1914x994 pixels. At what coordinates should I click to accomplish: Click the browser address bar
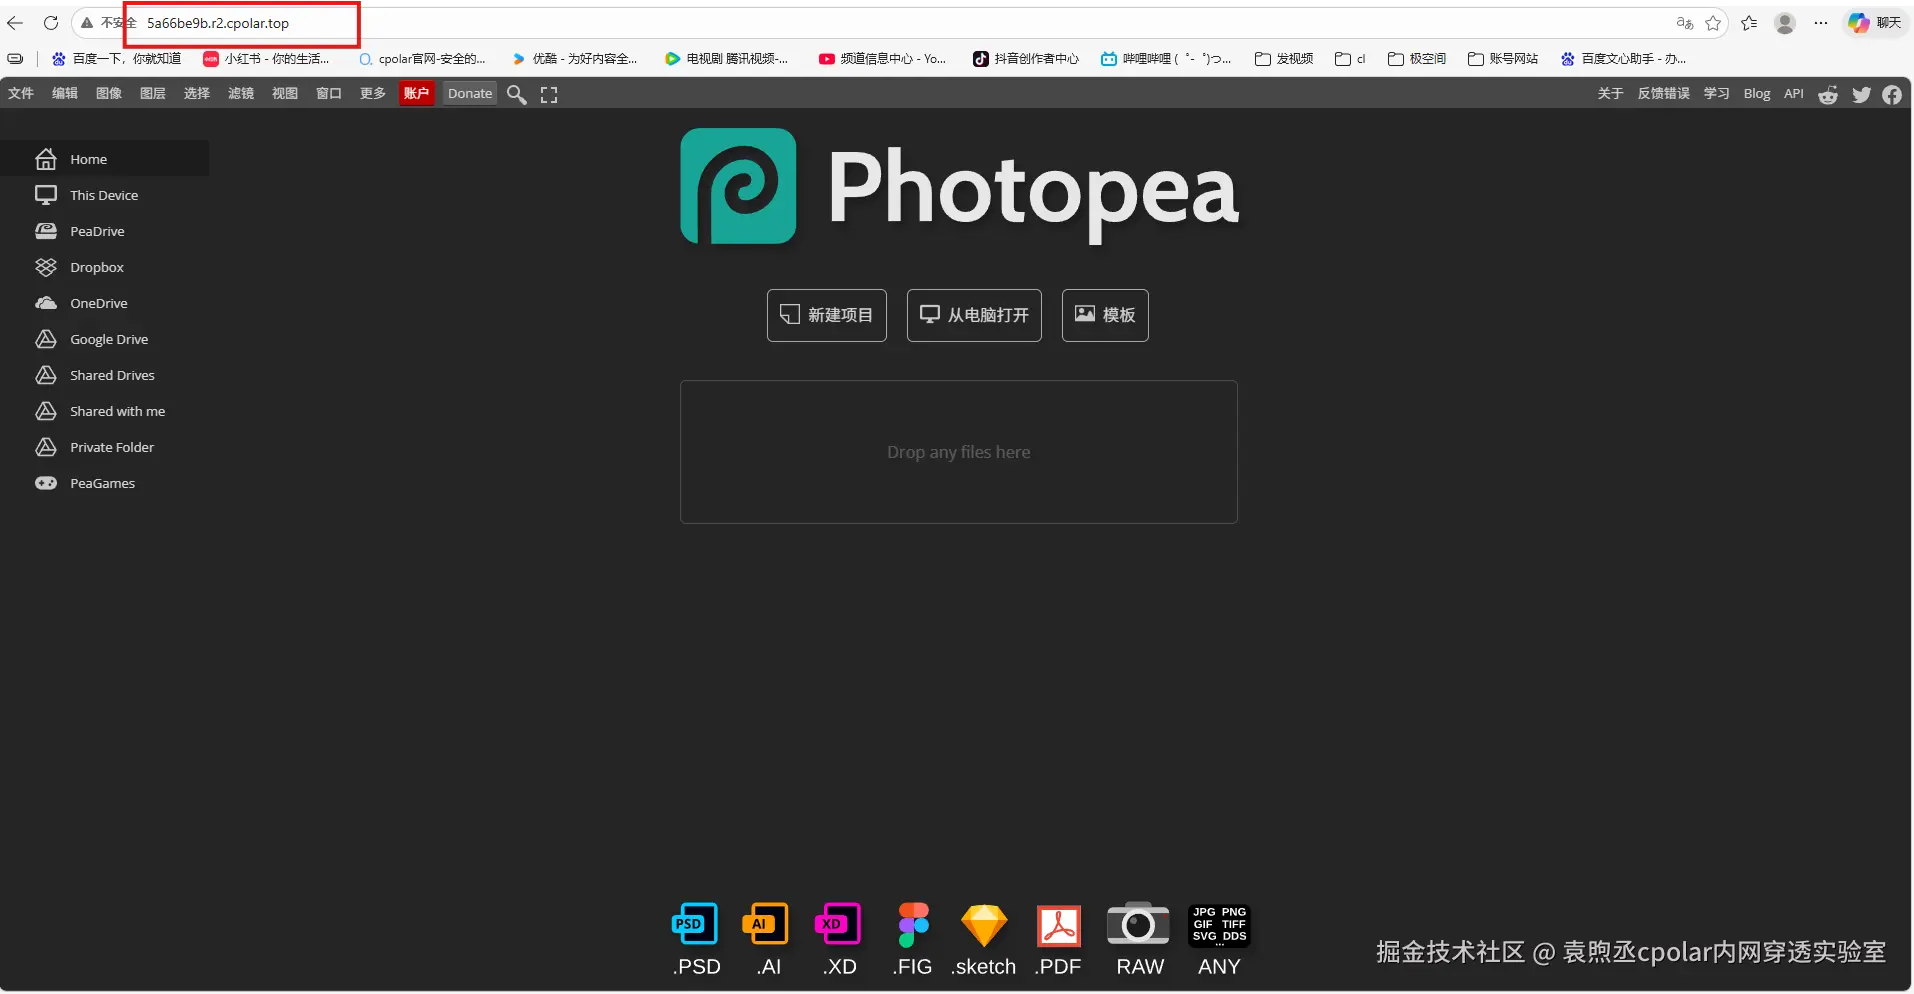click(x=240, y=22)
